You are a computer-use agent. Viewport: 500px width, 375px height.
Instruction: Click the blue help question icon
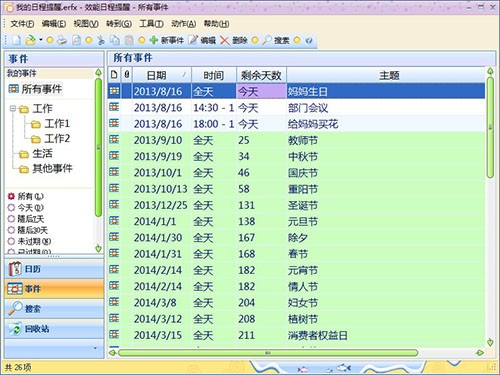309,41
